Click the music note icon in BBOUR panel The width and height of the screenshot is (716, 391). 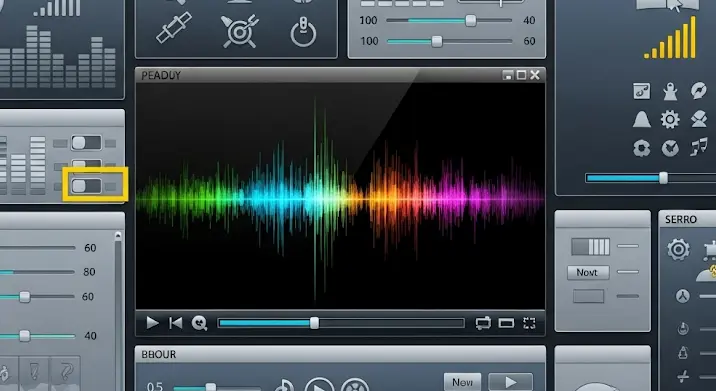284,386
